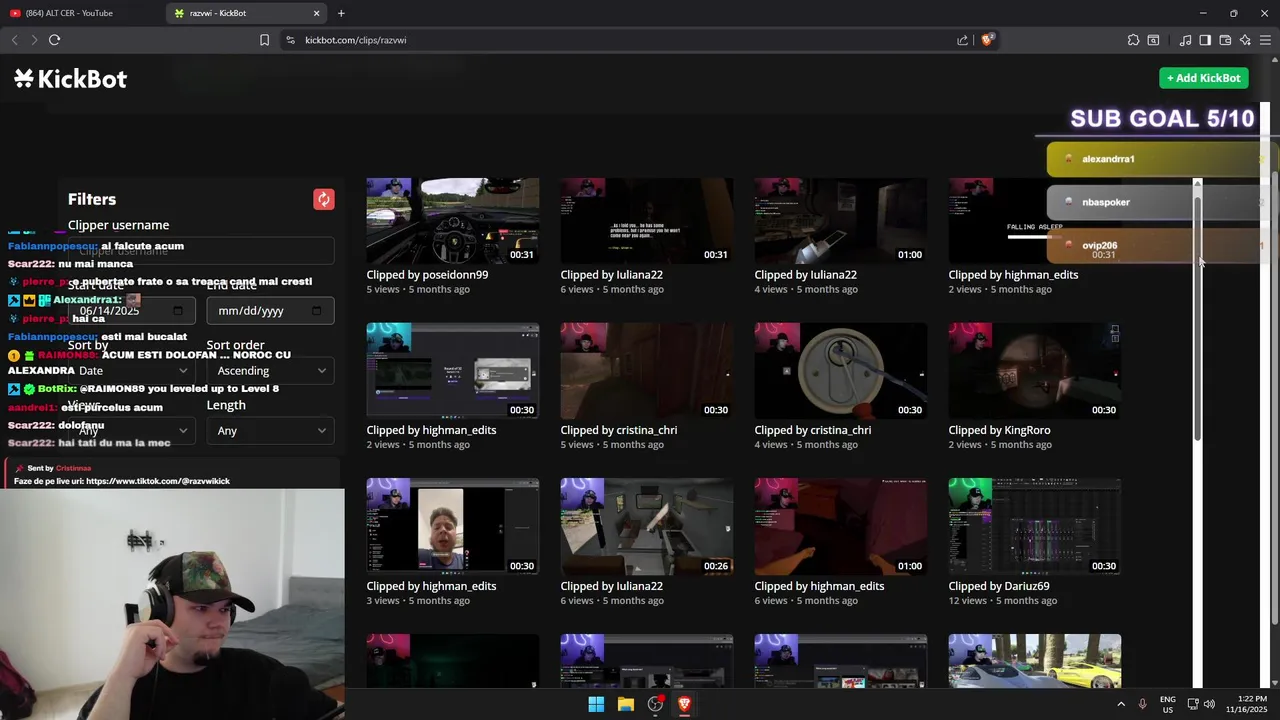Play Iuliana22's 00:26 clip thumbnail
The width and height of the screenshot is (1280, 720).
click(646, 526)
